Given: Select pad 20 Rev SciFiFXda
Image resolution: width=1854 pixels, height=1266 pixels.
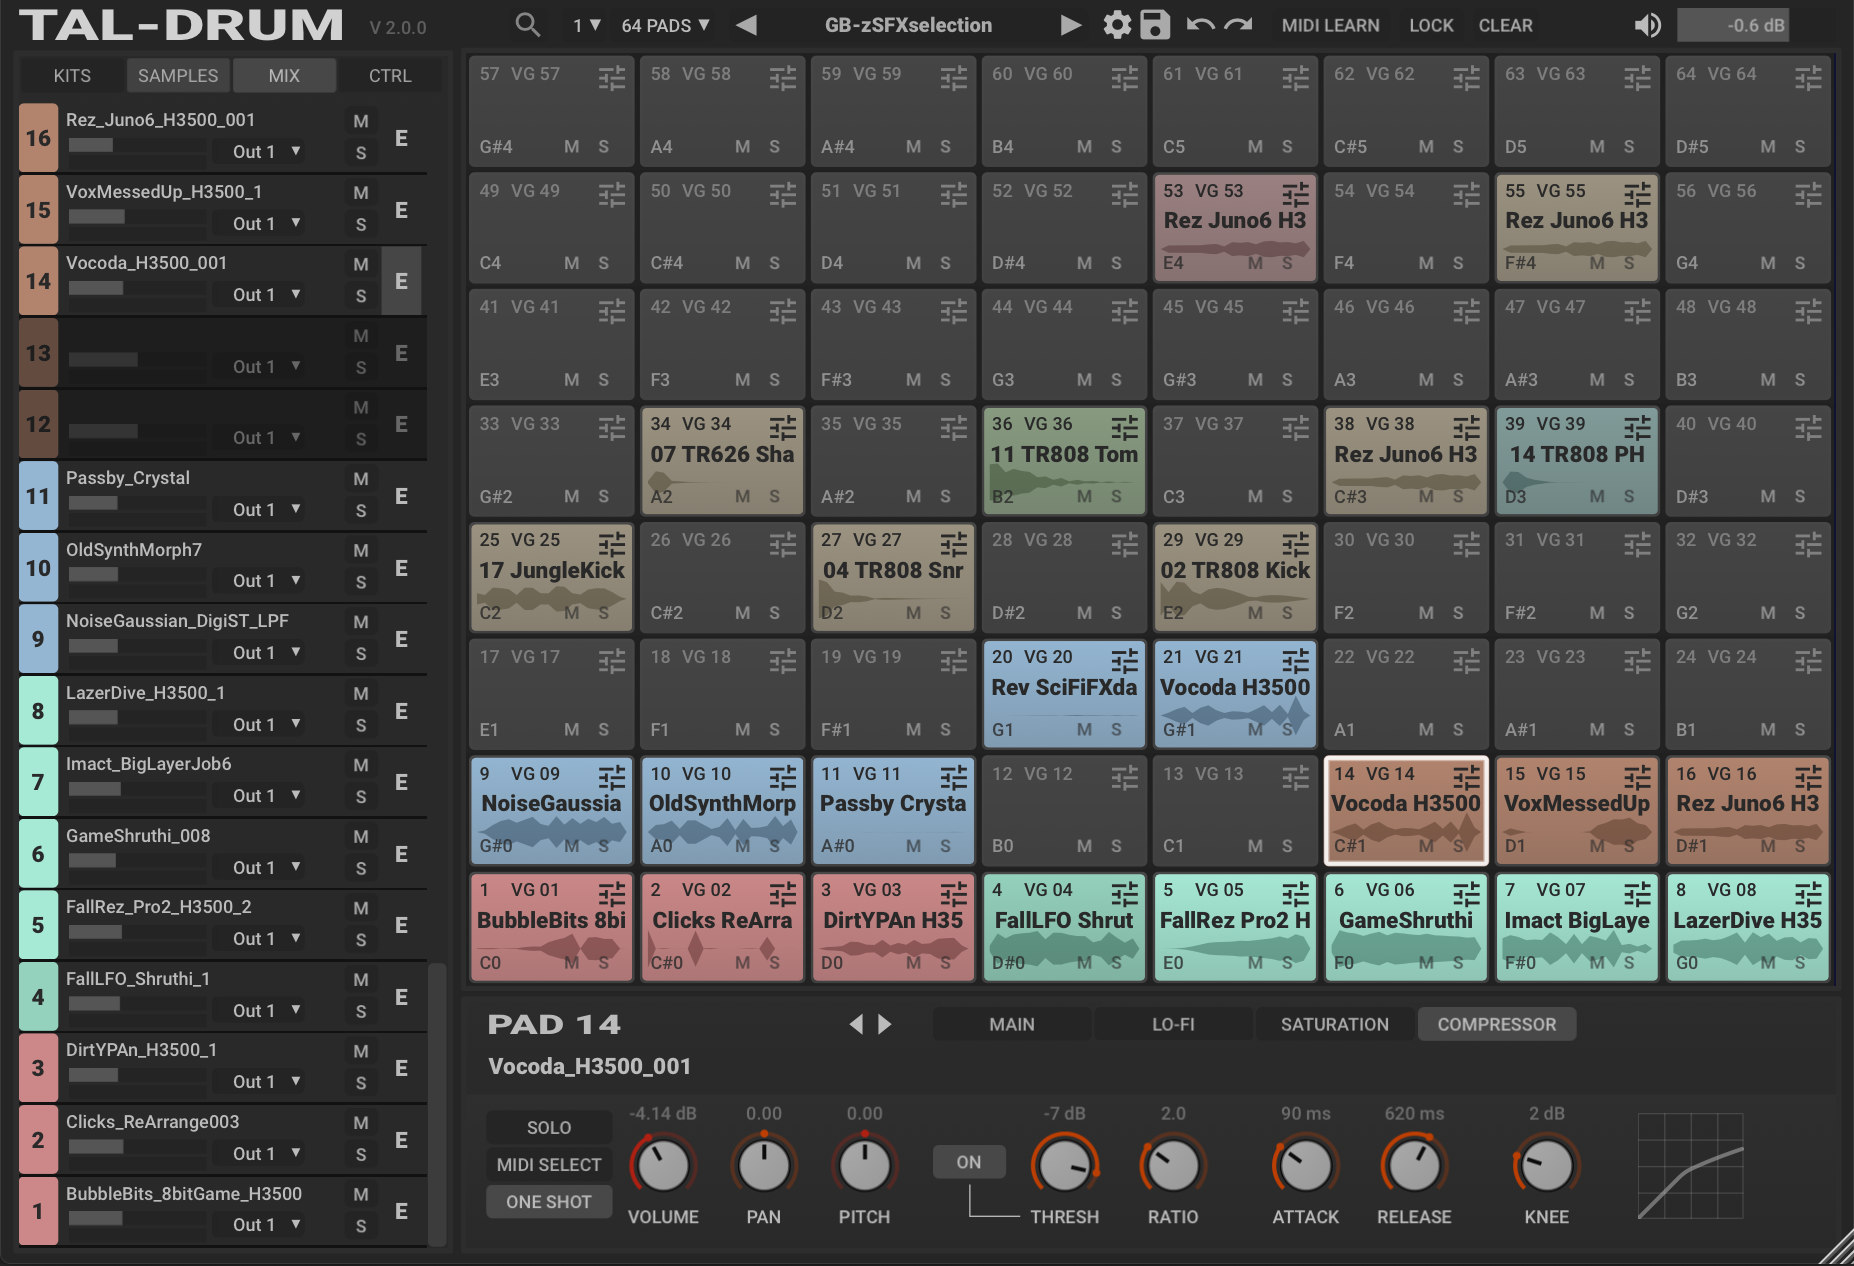Looking at the screenshot, I should 1064,696.
